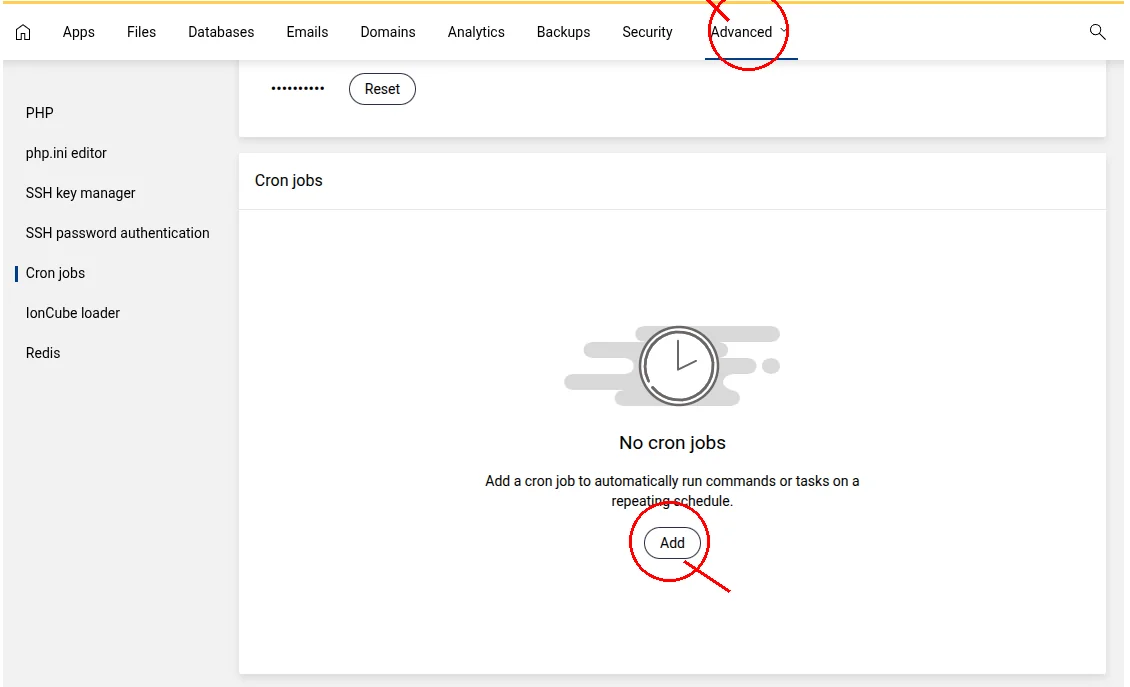Go to the Security section

[x=647, y=32]
